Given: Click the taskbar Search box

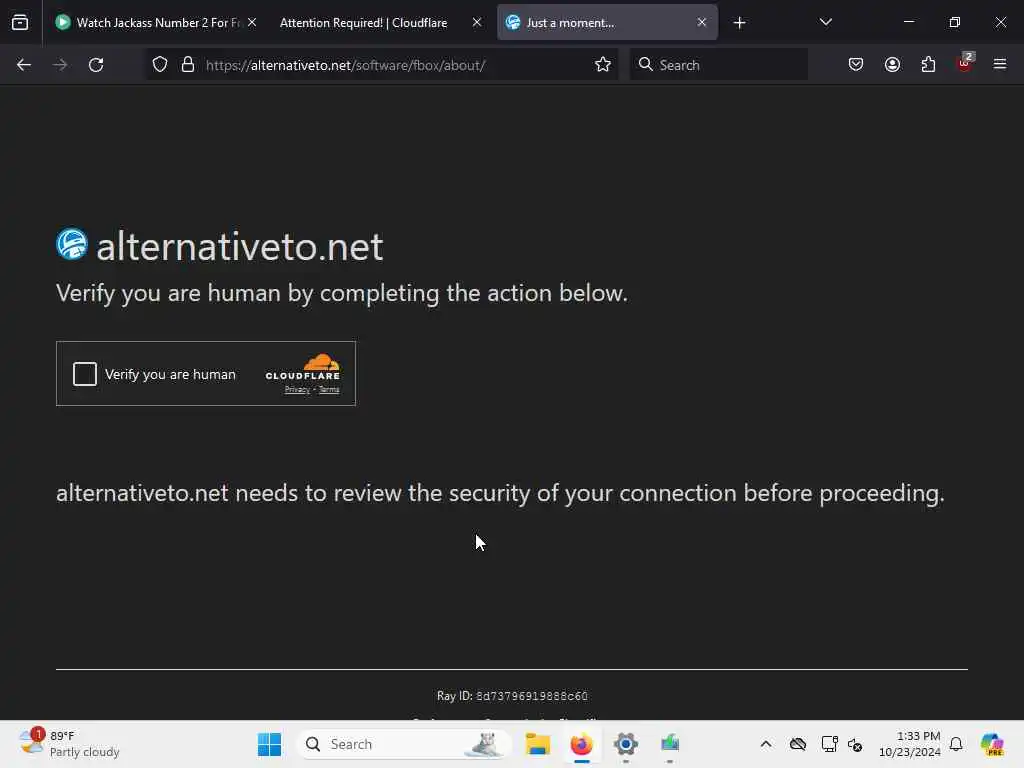Looking at the screenshot, I should click(x=404, y=744).
